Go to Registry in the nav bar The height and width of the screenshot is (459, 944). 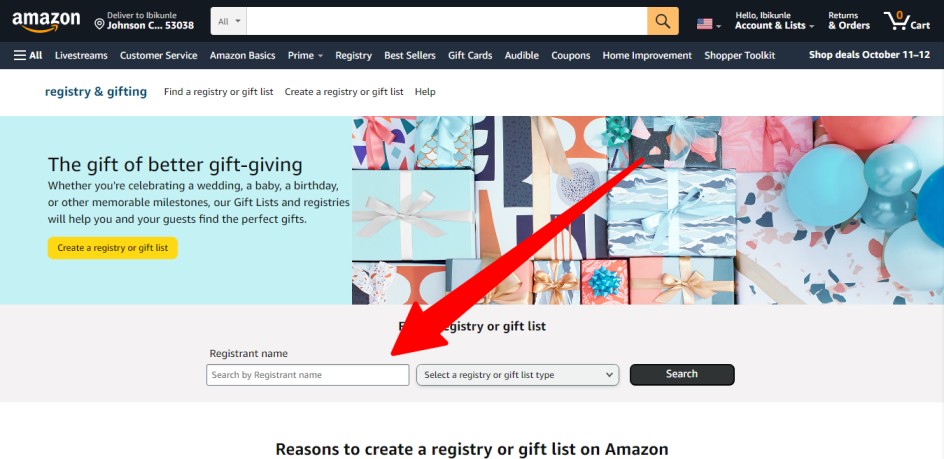point(353,55)
